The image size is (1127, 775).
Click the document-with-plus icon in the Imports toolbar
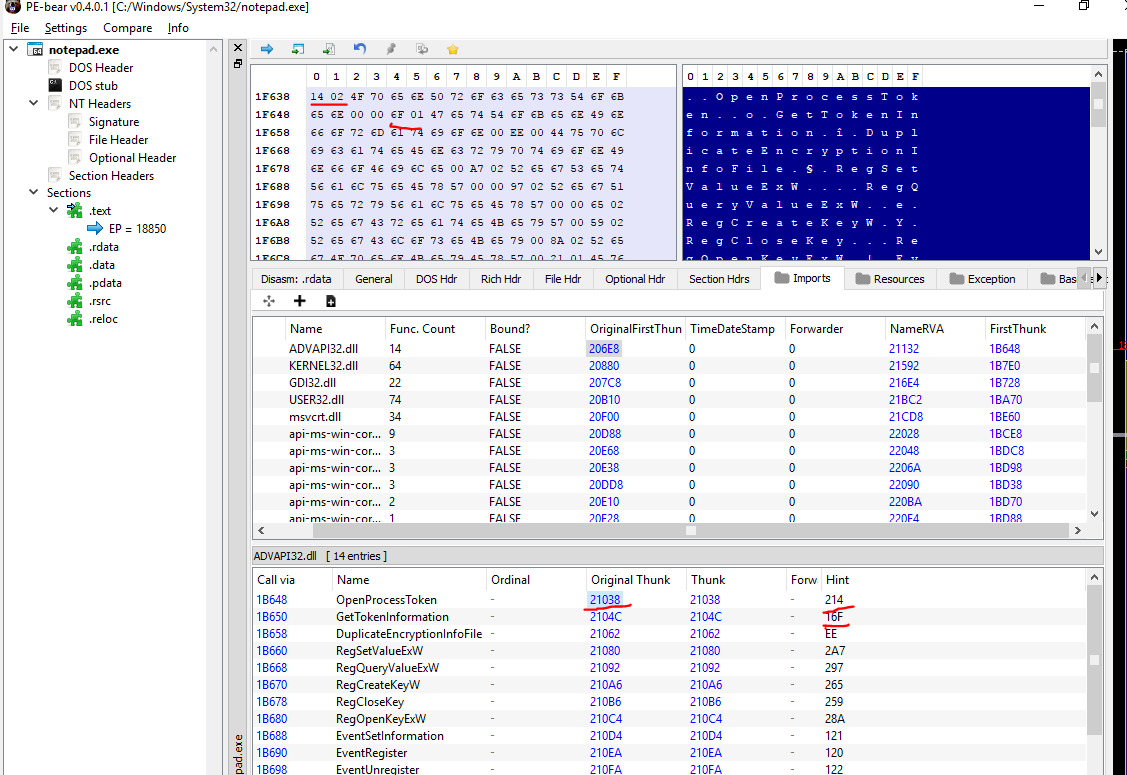point(330,301)
